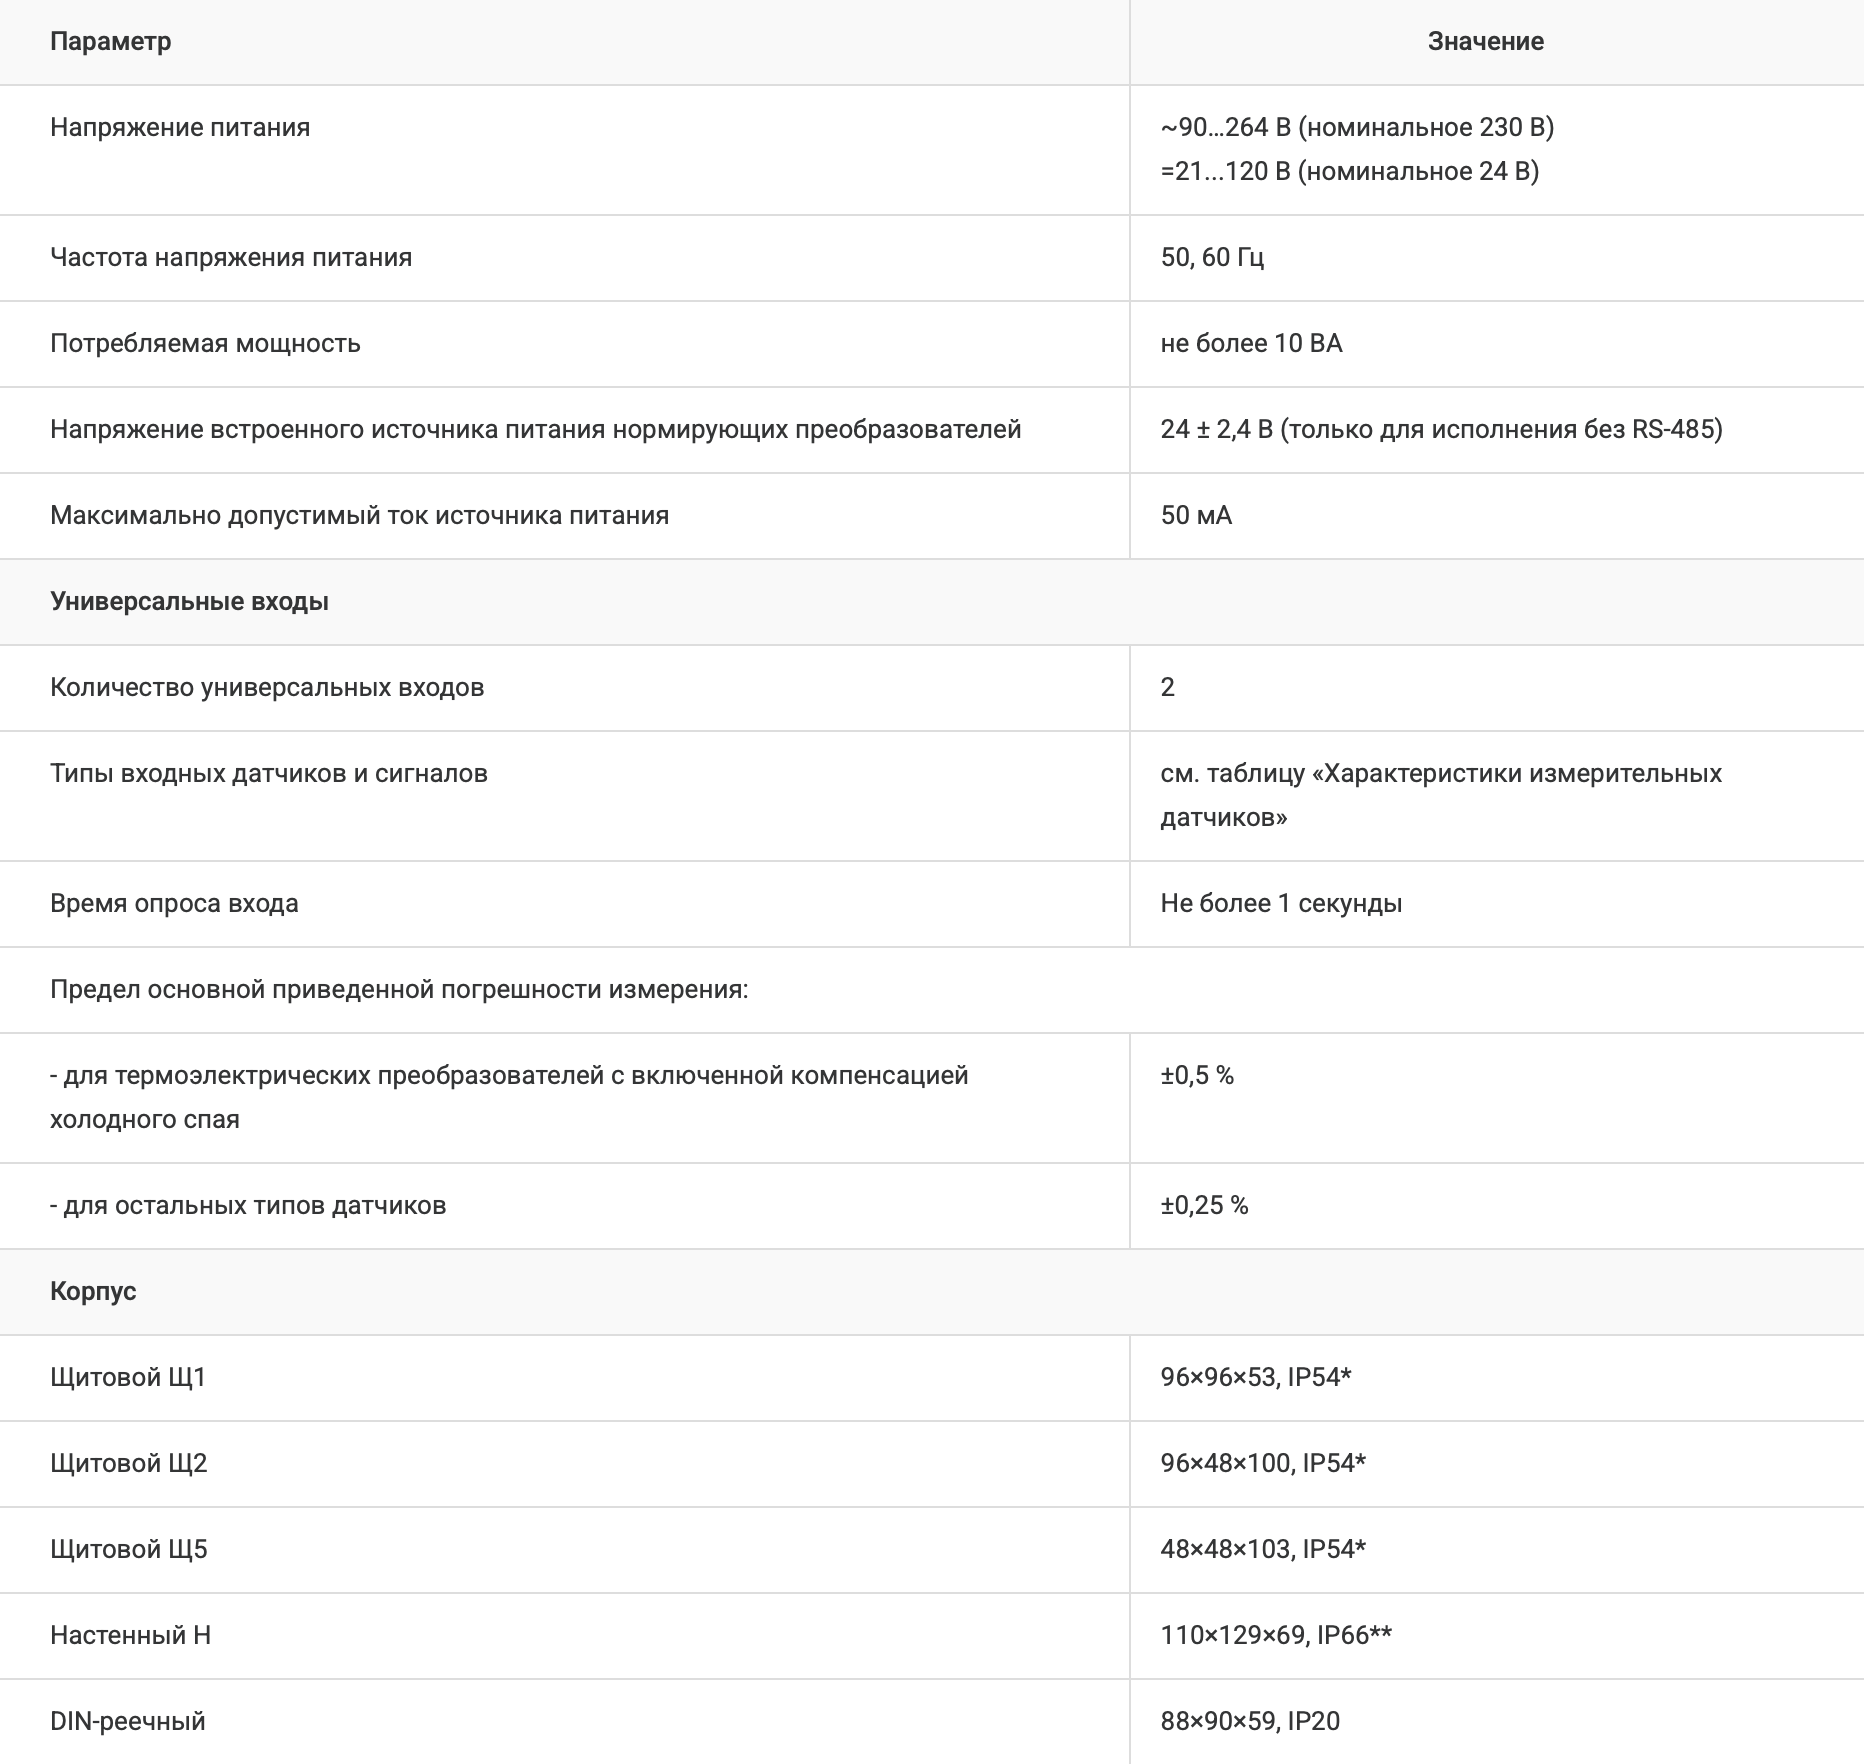Click the 'Корпус' section heading
The height and width of the screenshot is (1764, 1864).
[x=93, y=1292]
